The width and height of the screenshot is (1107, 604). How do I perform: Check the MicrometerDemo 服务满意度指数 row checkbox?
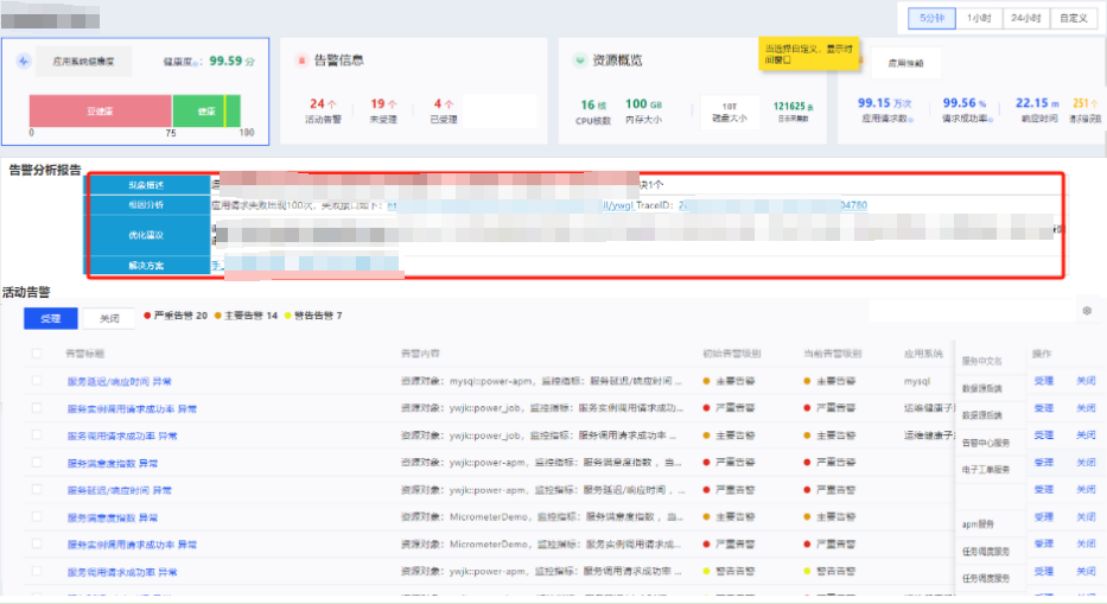click(x=37, y=517)
